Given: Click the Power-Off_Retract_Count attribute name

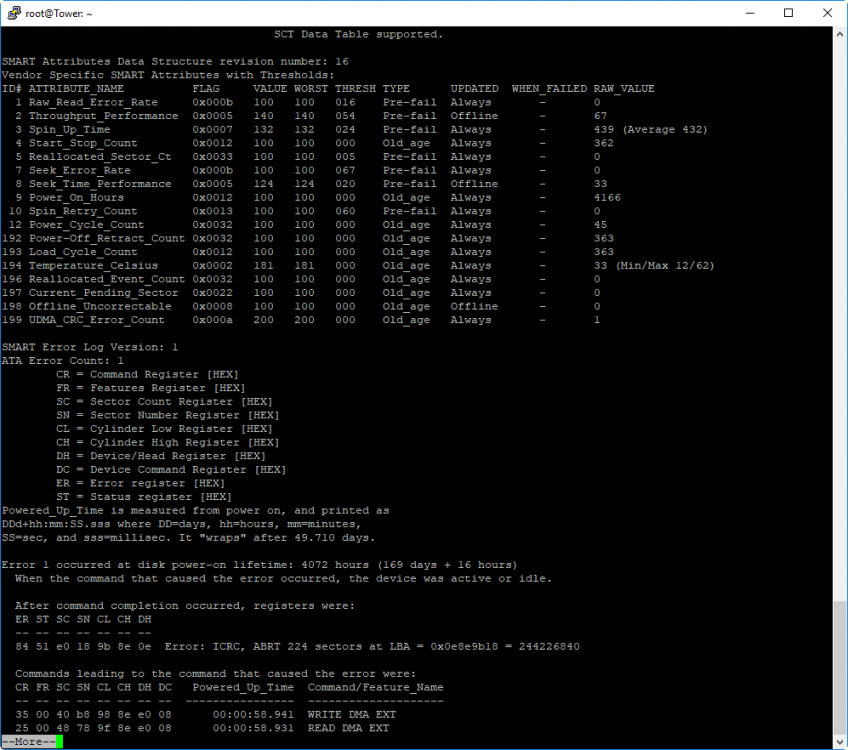Looking at the screenshot, I should [x=107, y=238].
